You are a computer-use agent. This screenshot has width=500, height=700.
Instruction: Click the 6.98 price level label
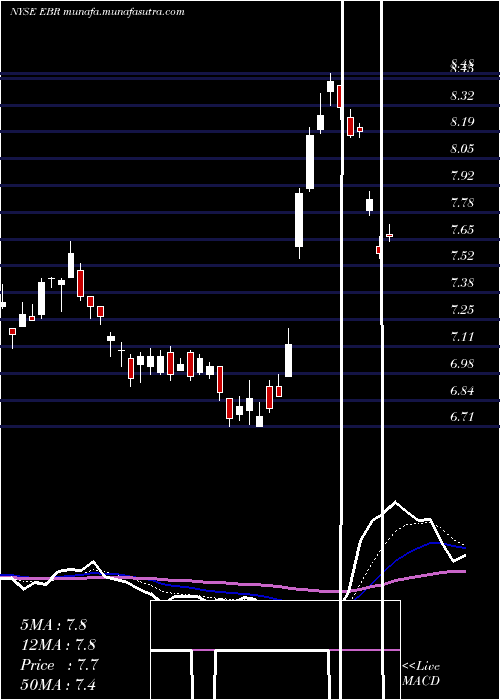[462, 364]
